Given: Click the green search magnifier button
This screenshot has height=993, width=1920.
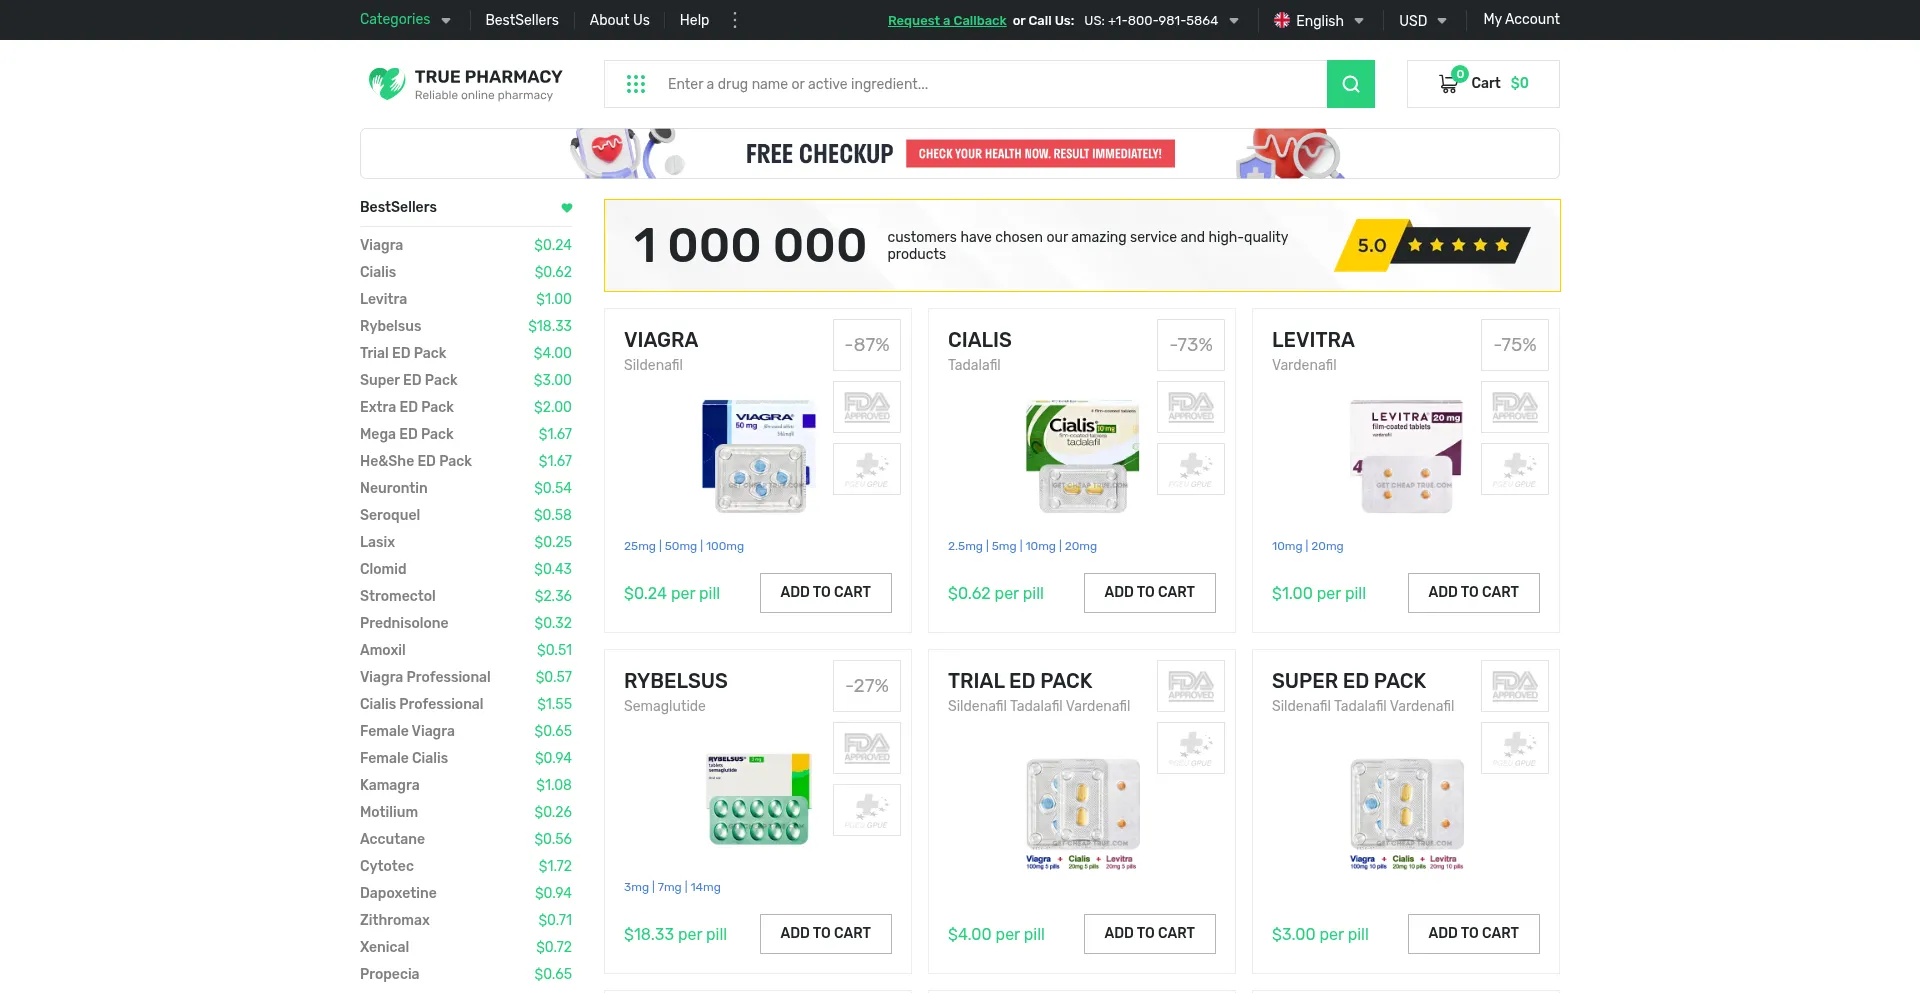Looking at the screenshot, I should pos(1350,84).
